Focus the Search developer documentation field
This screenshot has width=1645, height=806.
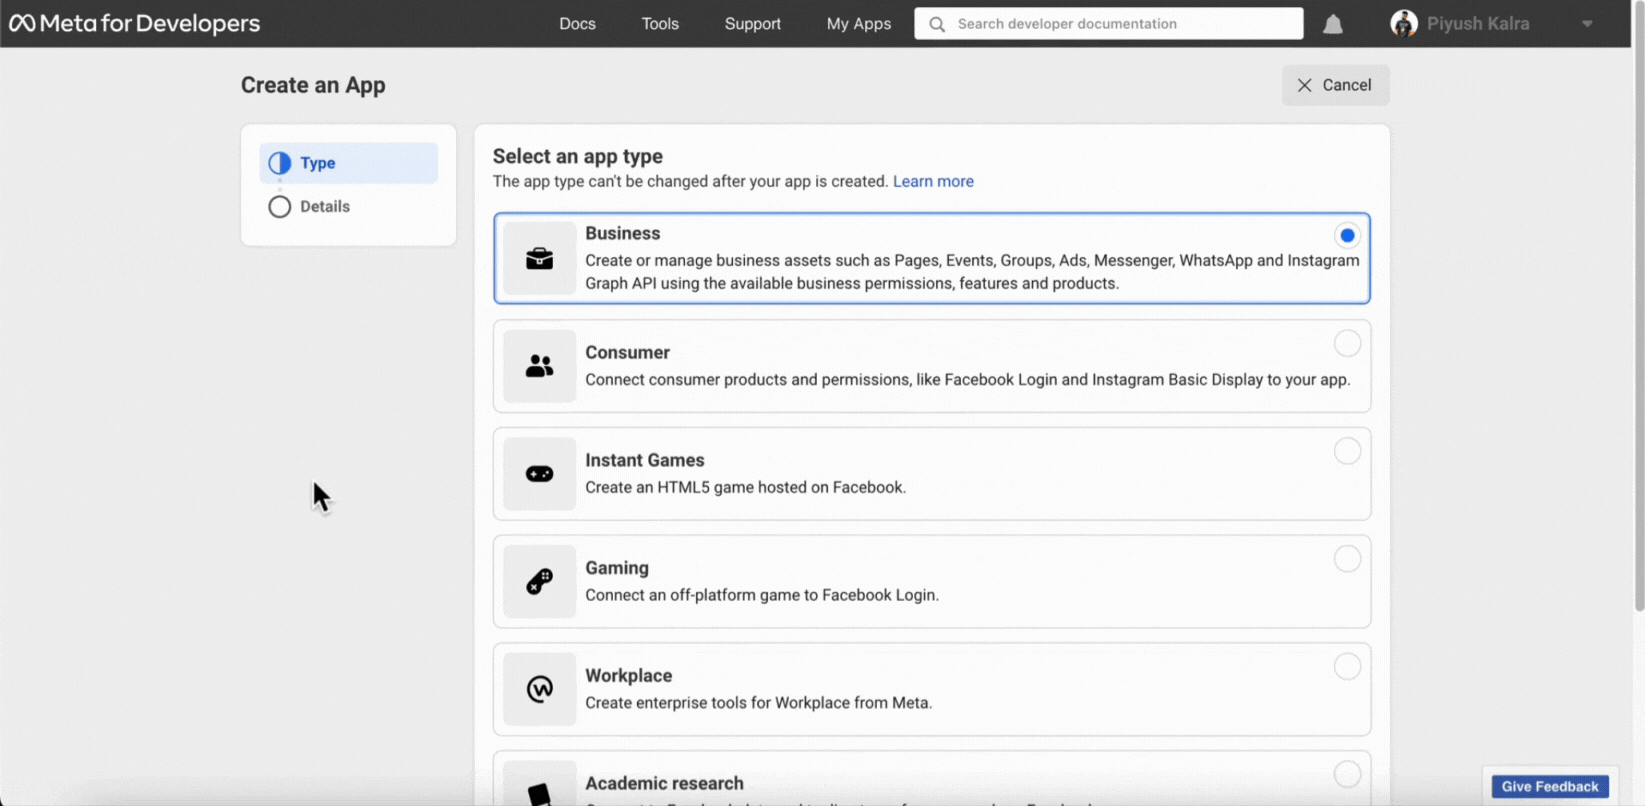tap(1108, 24)
